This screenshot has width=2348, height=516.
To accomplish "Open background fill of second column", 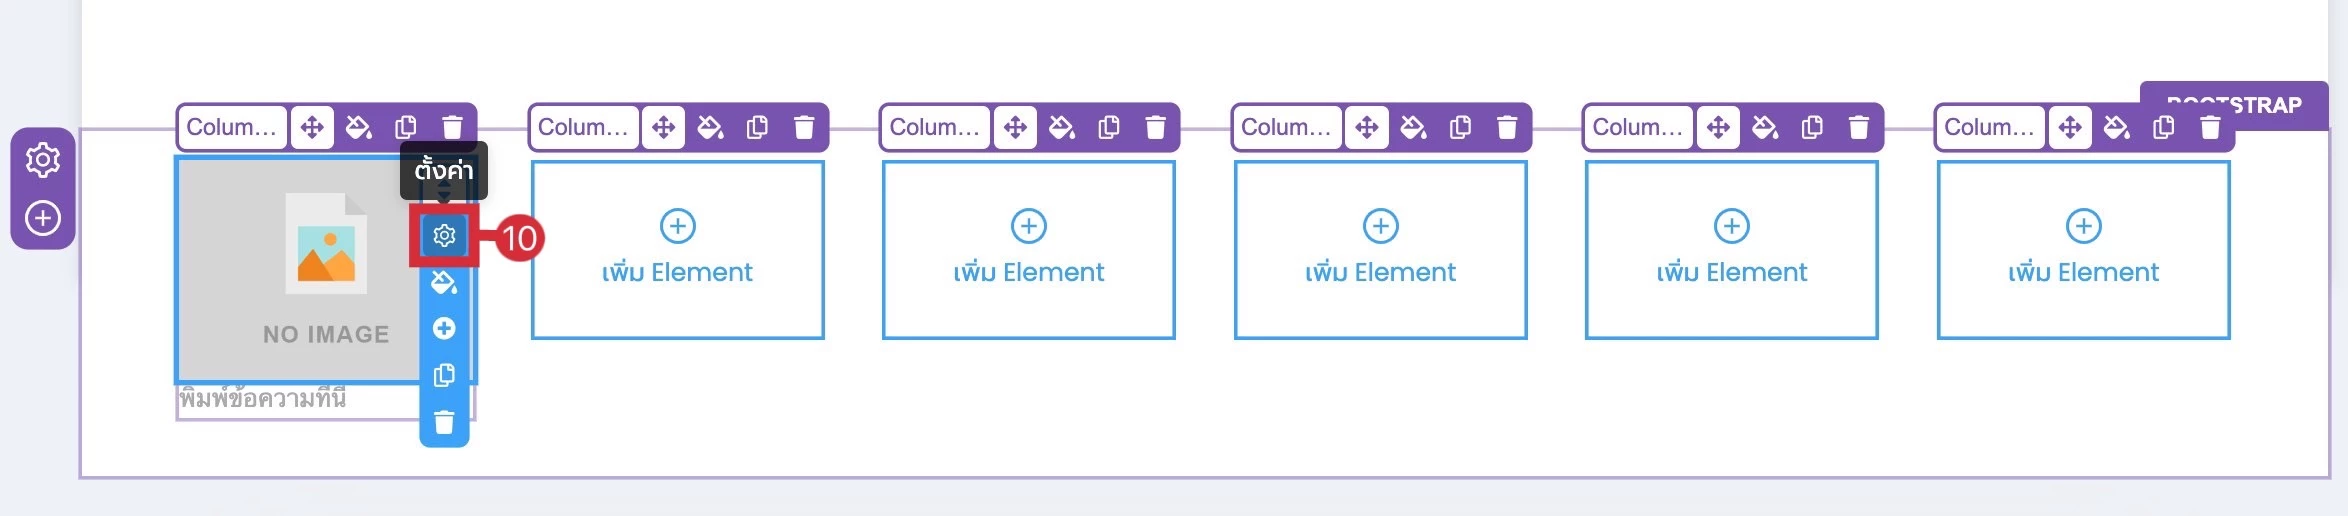I will point(710,128).
